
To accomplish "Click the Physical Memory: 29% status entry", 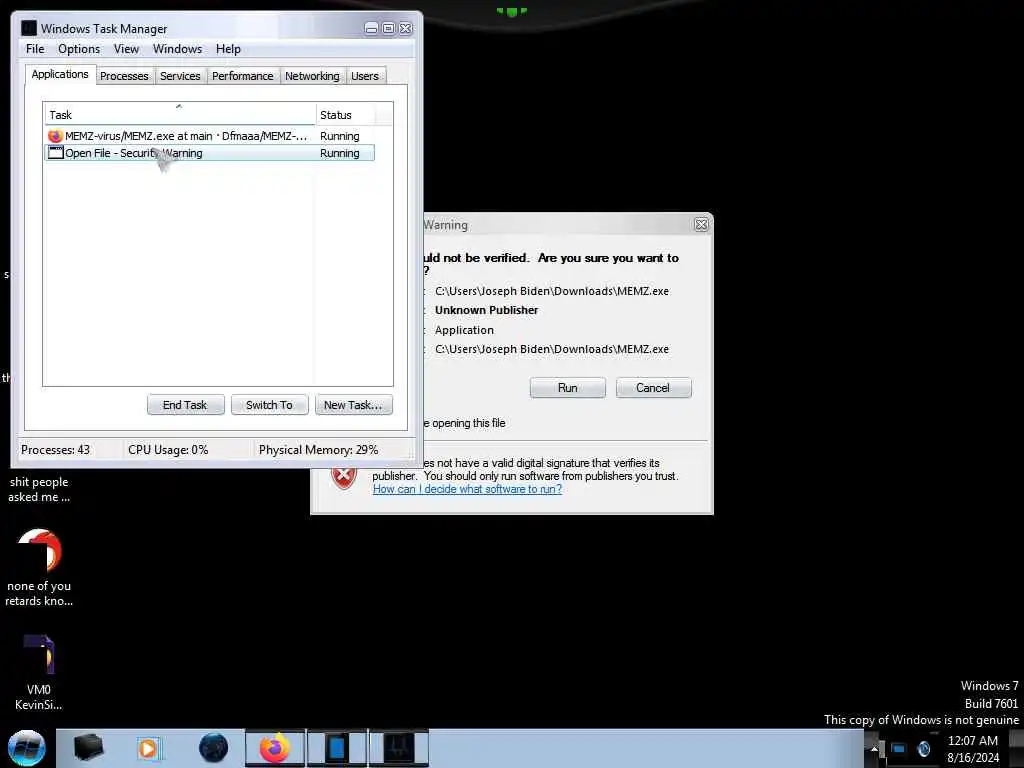I will coord(318,450).
